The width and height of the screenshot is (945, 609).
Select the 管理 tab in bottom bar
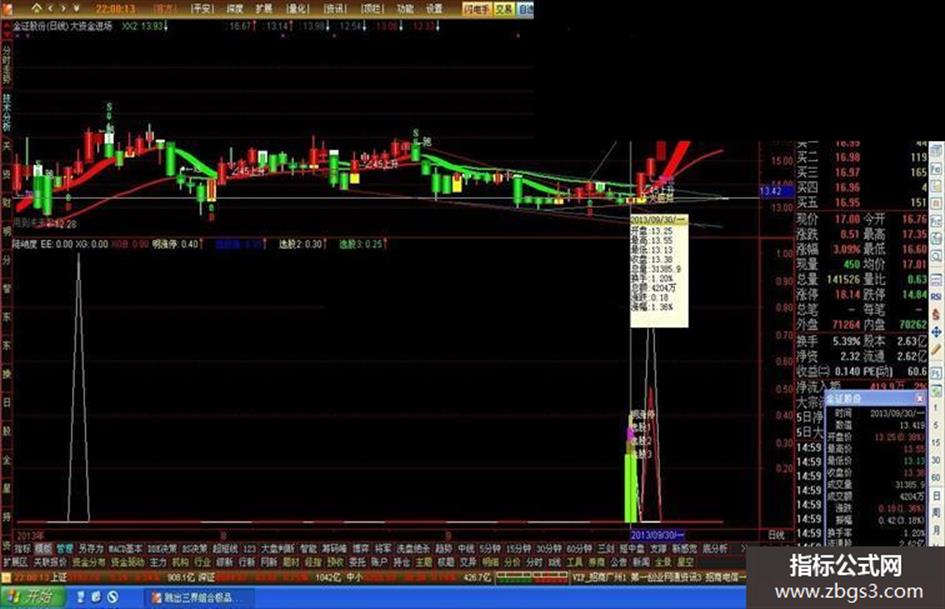pos(64,549)
